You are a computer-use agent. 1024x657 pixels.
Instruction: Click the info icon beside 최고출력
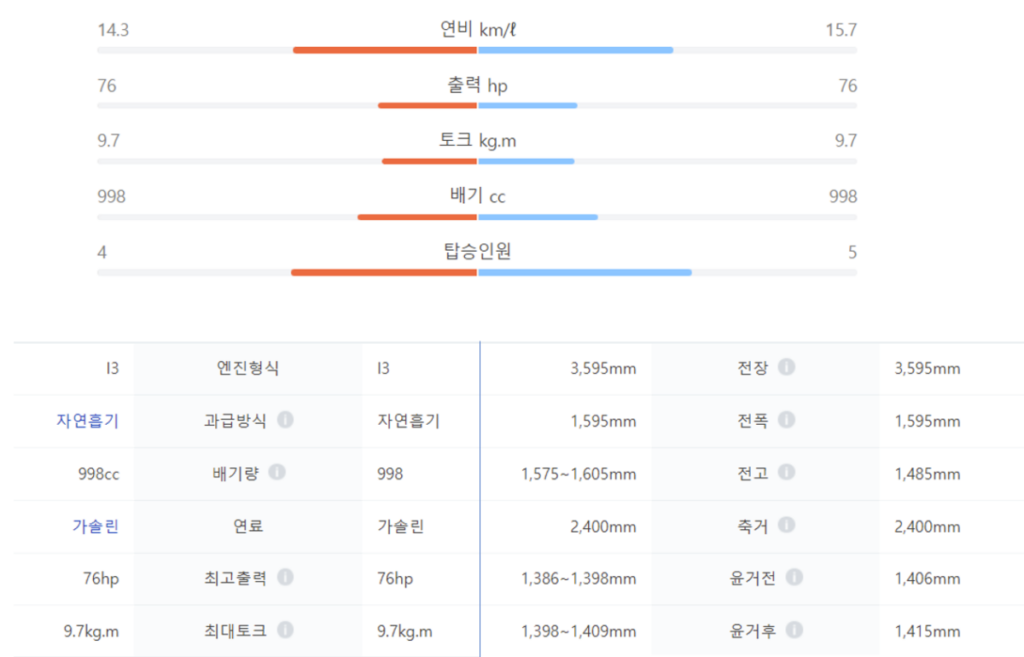[285, 577]
